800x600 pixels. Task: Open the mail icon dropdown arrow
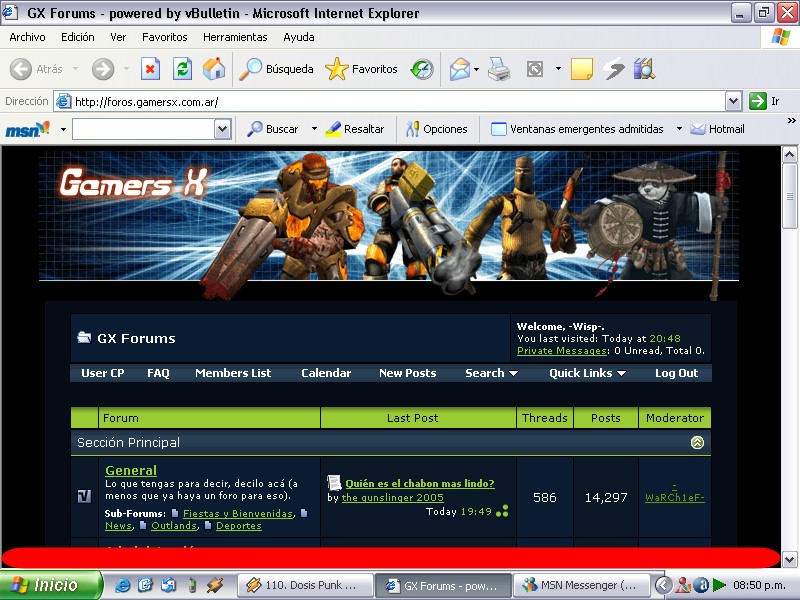[x=477, y=69]
